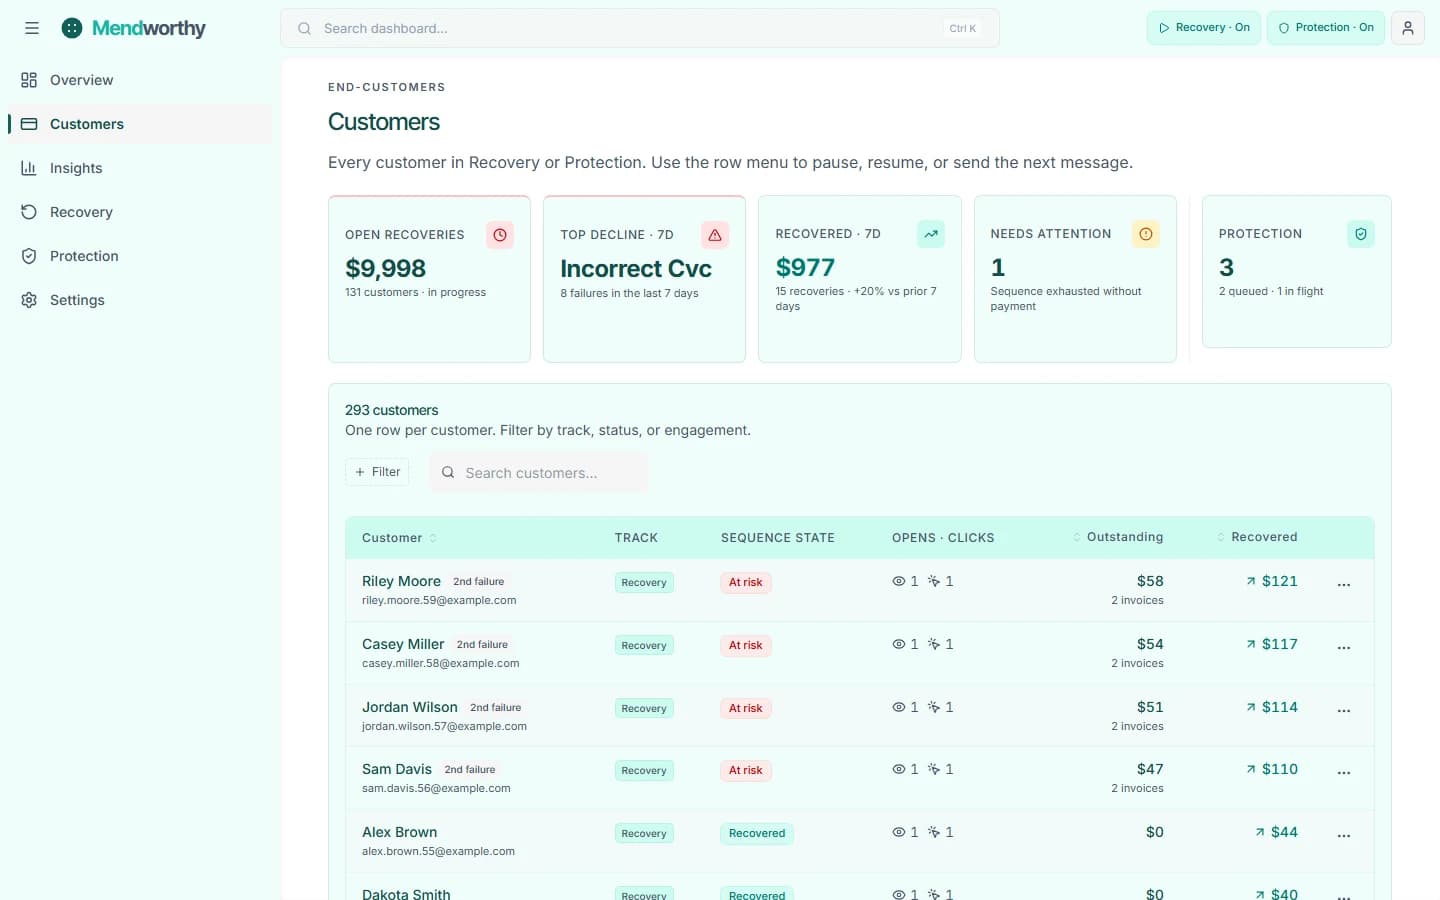
Task: Open the Top Decline Incorrect Cvc card
Action: tap(644, 279)
